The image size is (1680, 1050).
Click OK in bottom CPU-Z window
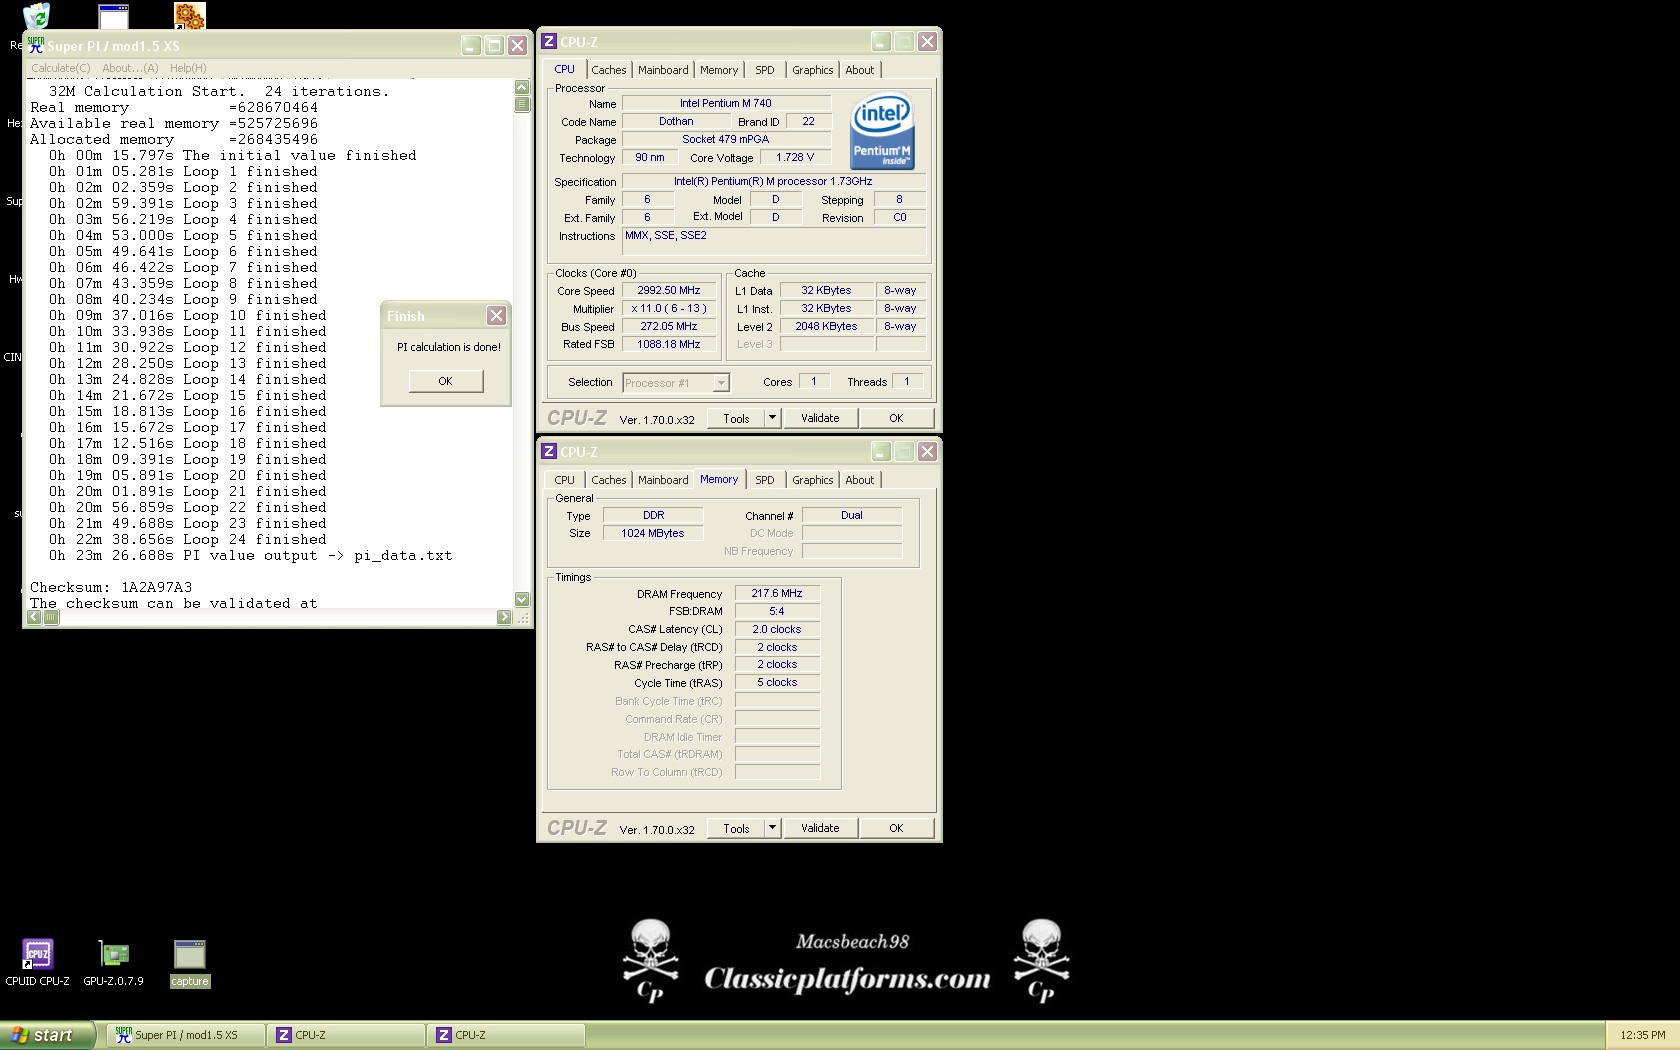click(896, 828)
